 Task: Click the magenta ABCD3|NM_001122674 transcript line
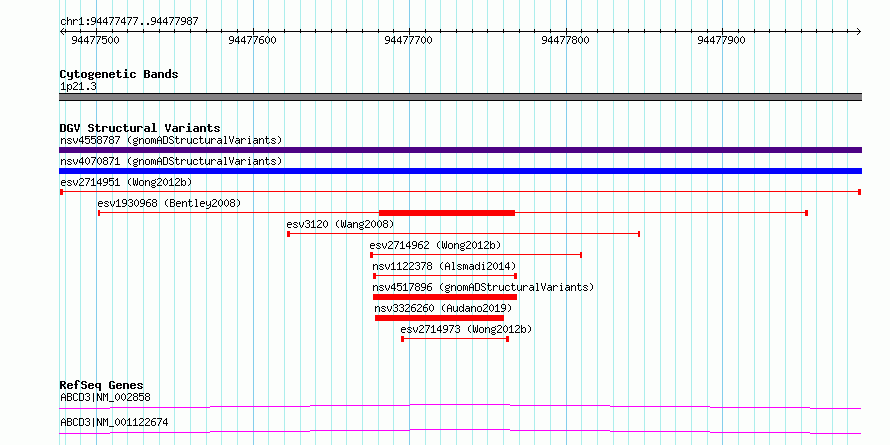[460, 431]
